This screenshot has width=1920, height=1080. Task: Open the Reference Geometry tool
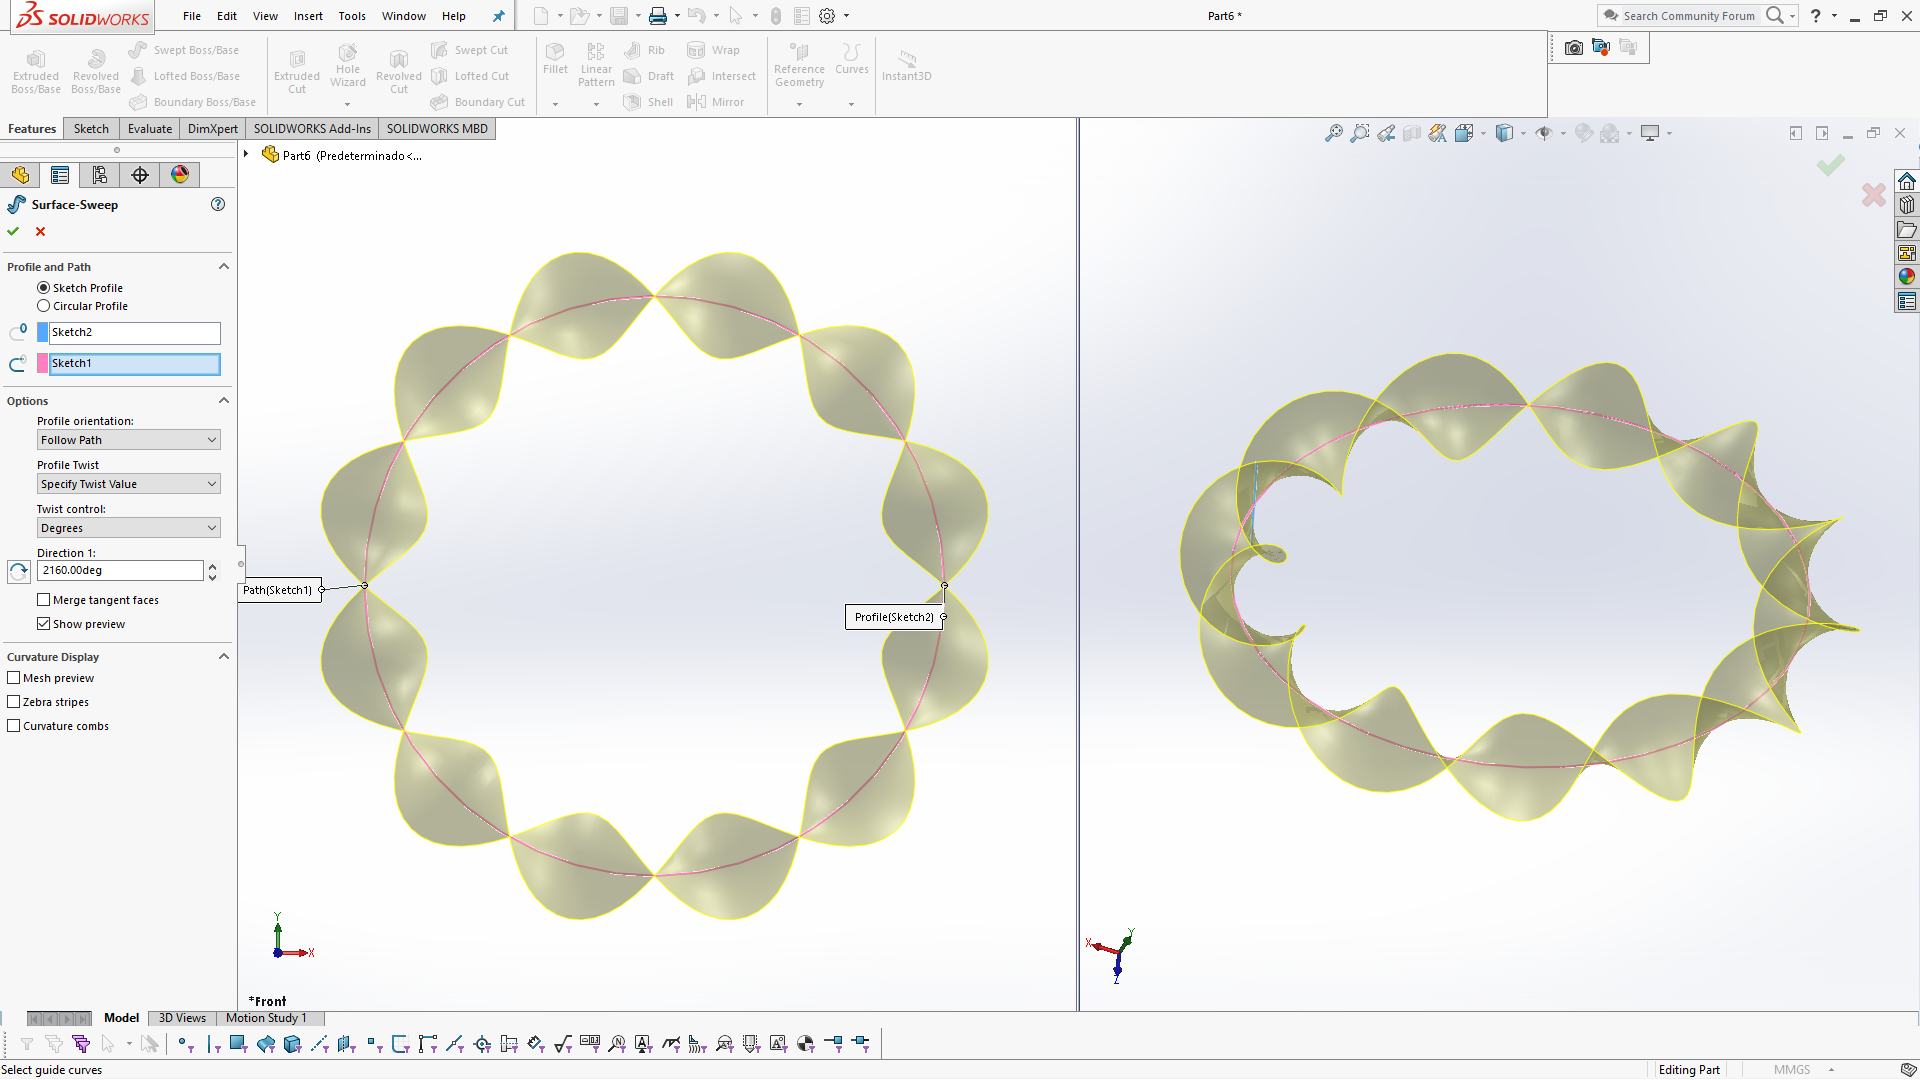point(799,66)
